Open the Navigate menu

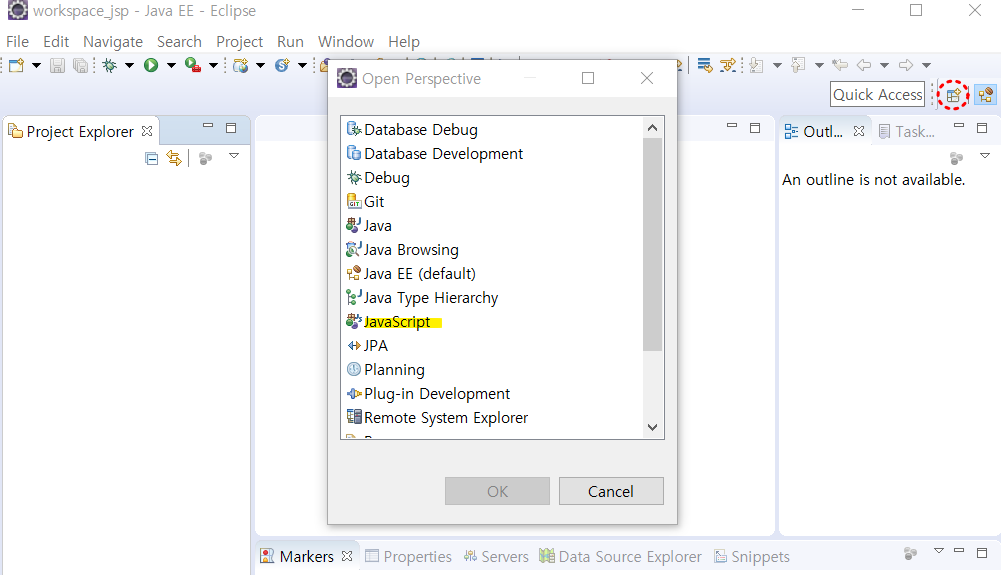113,41
